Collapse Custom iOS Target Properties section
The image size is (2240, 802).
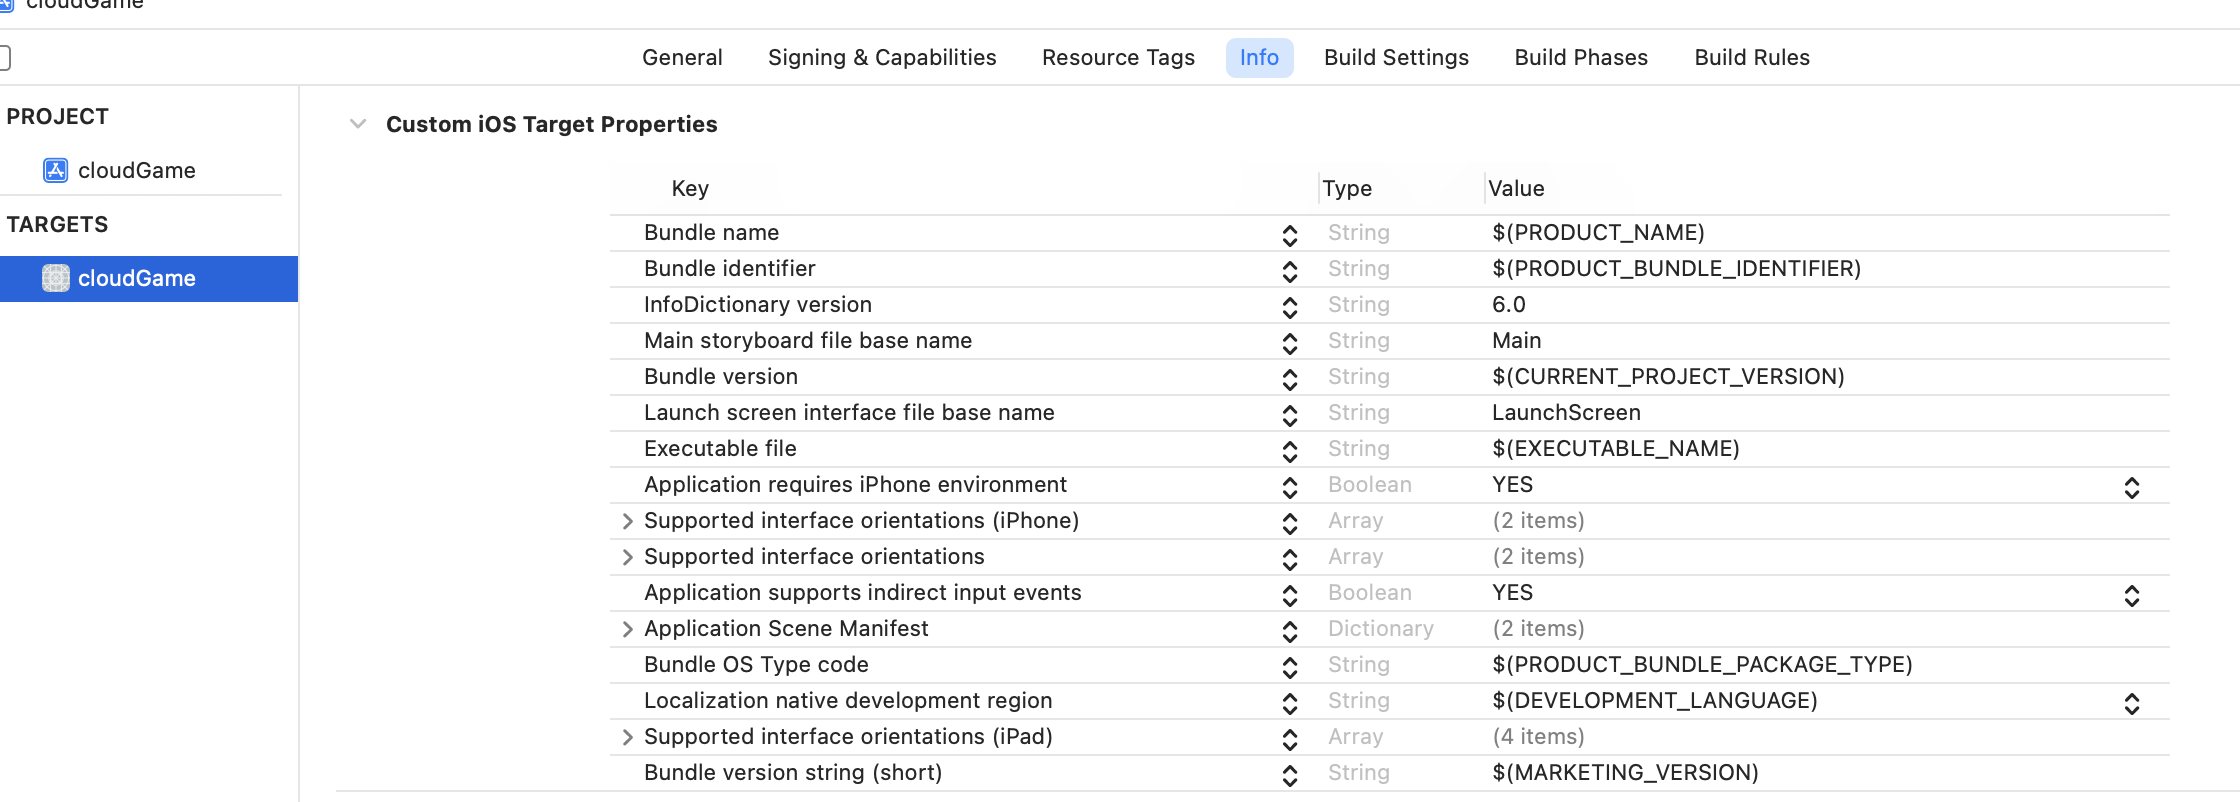pyautogui.click(x=358, y=124)
